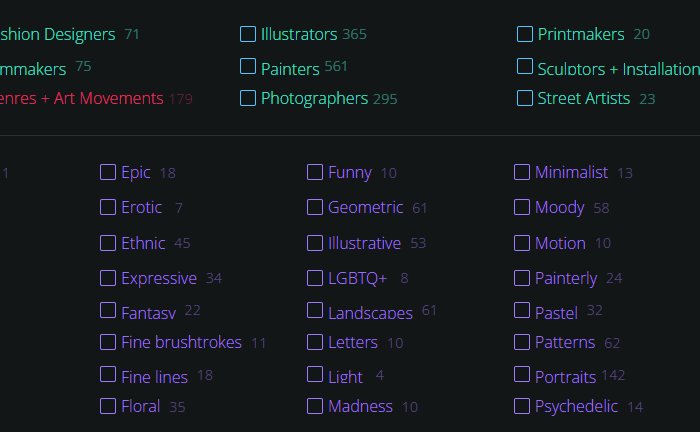The height and width of the screenshot is (432, 700).
Task: Select the Fantasy checkbox
Action: click(108, 310)
